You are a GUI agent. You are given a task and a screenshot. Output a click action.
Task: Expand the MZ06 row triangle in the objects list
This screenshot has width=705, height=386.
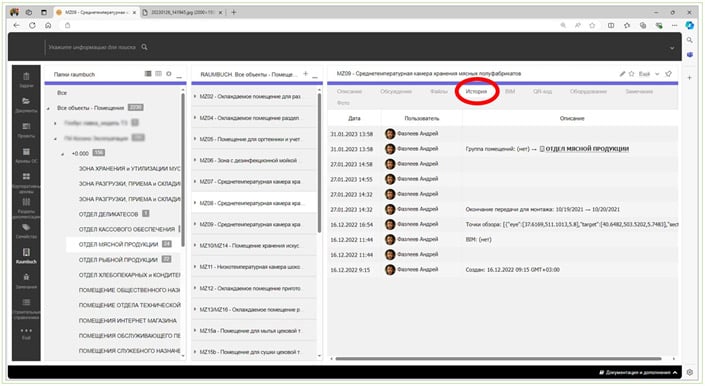pos(195,160)
